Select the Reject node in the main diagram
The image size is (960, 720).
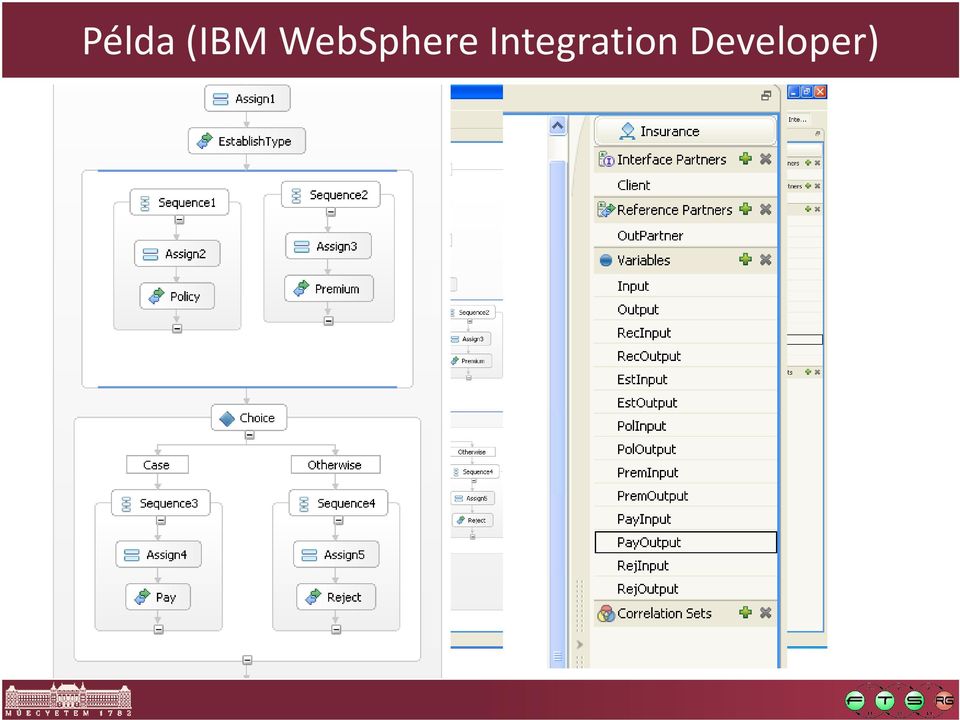[336, 598]
